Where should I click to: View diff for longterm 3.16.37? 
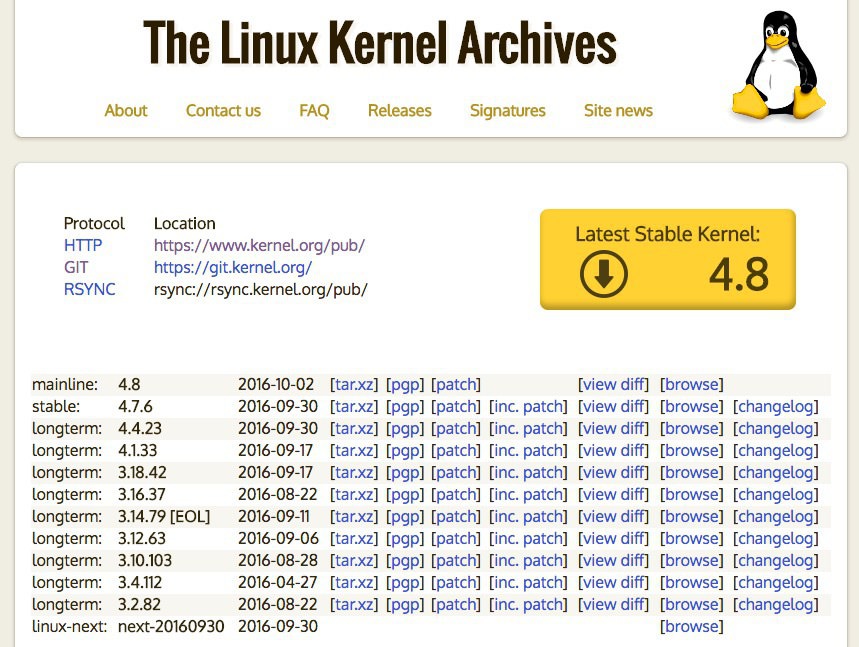[613, 495]
